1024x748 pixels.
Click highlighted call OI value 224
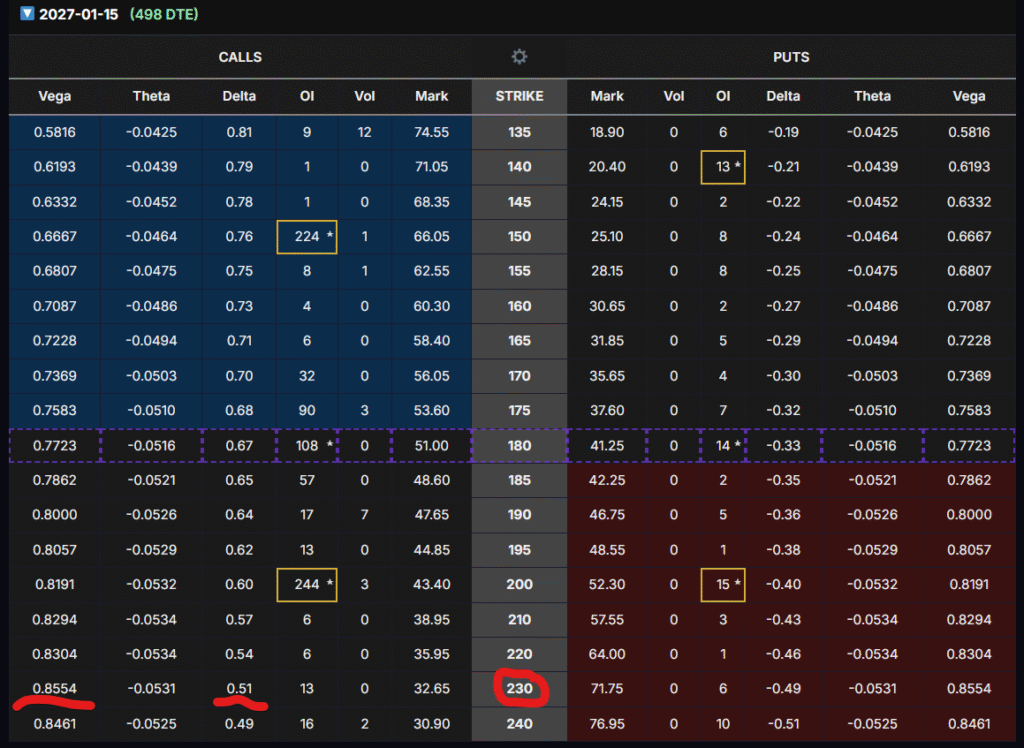[306, 236]
